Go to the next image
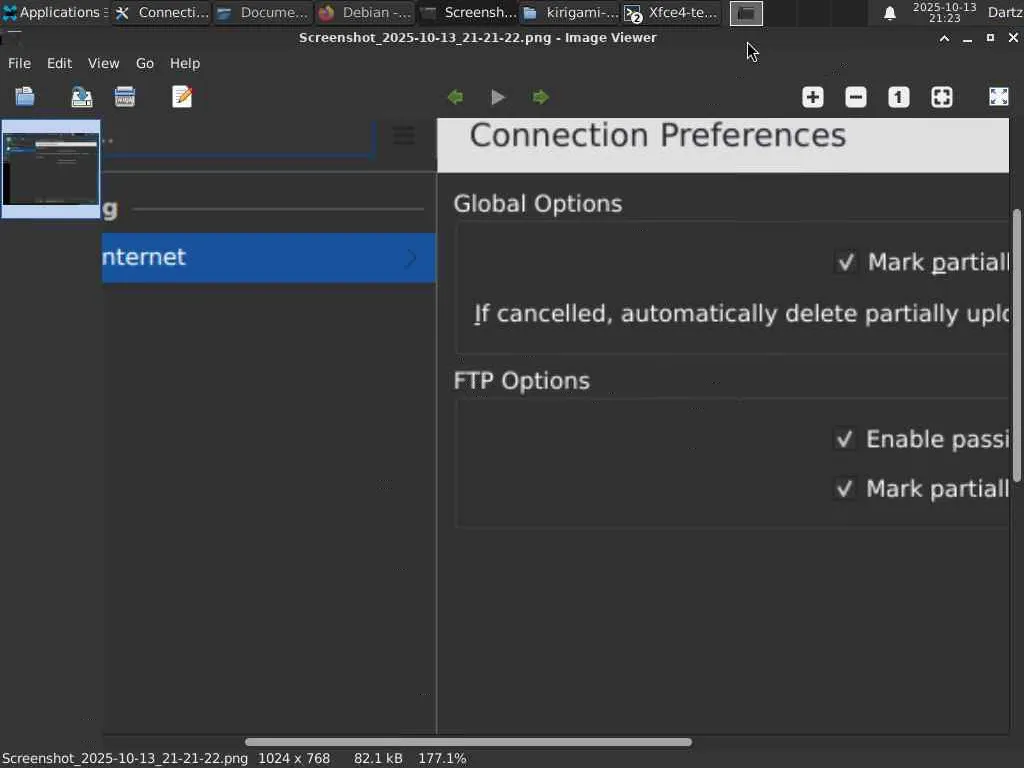The height and width of the screenshot is (768, 1024). [x=541, y=97]
